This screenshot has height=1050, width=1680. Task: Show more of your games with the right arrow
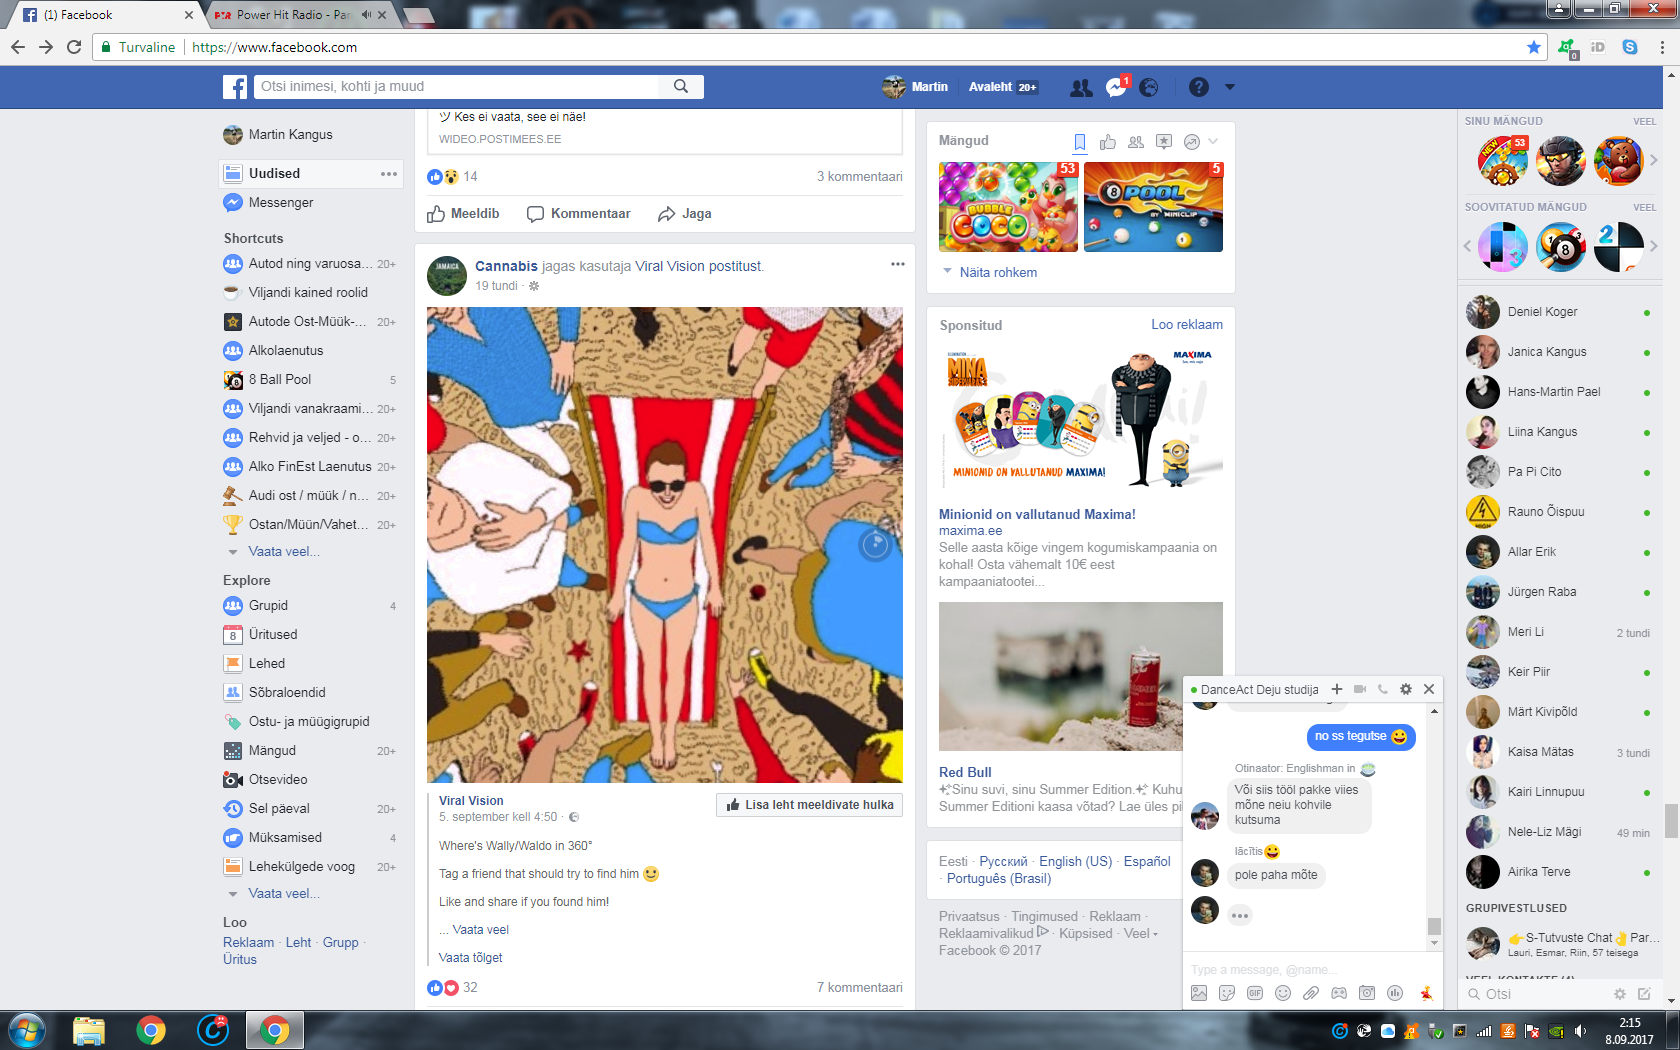1654,160
